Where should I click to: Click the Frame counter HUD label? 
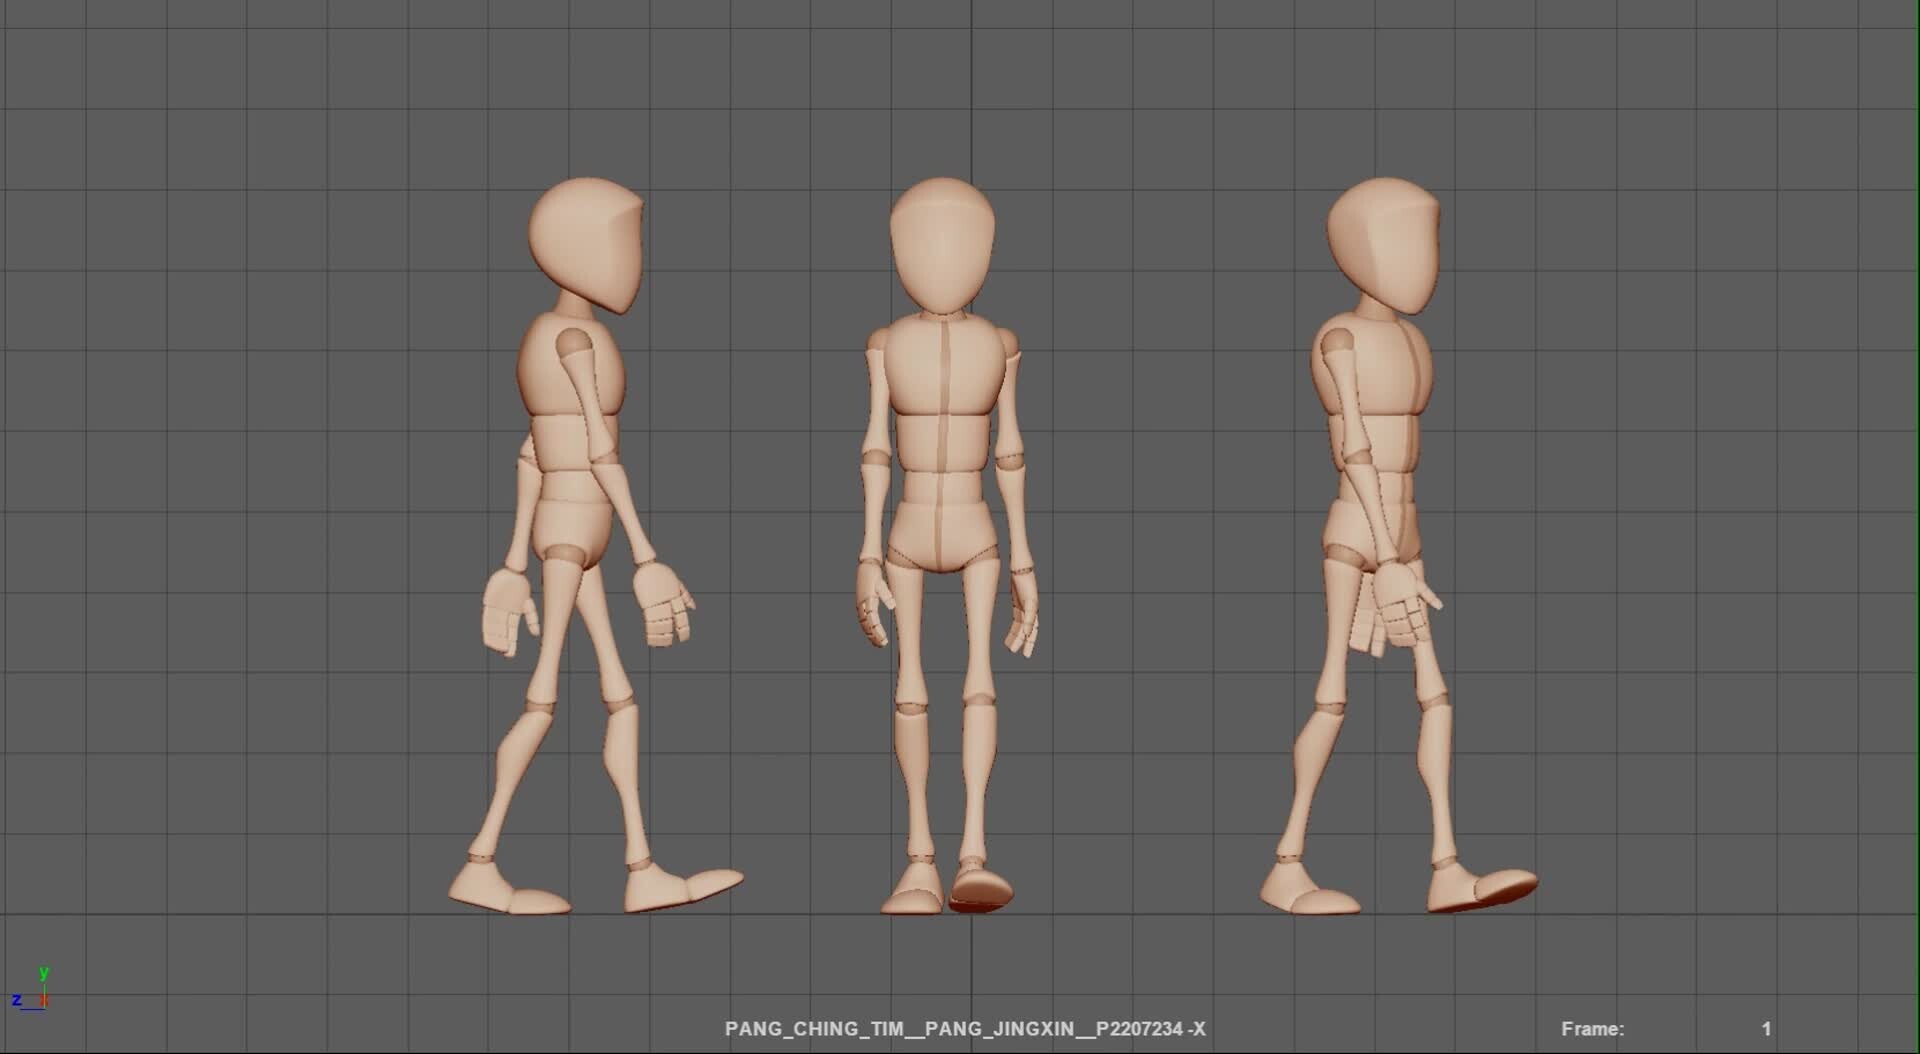[1592, 1027]
